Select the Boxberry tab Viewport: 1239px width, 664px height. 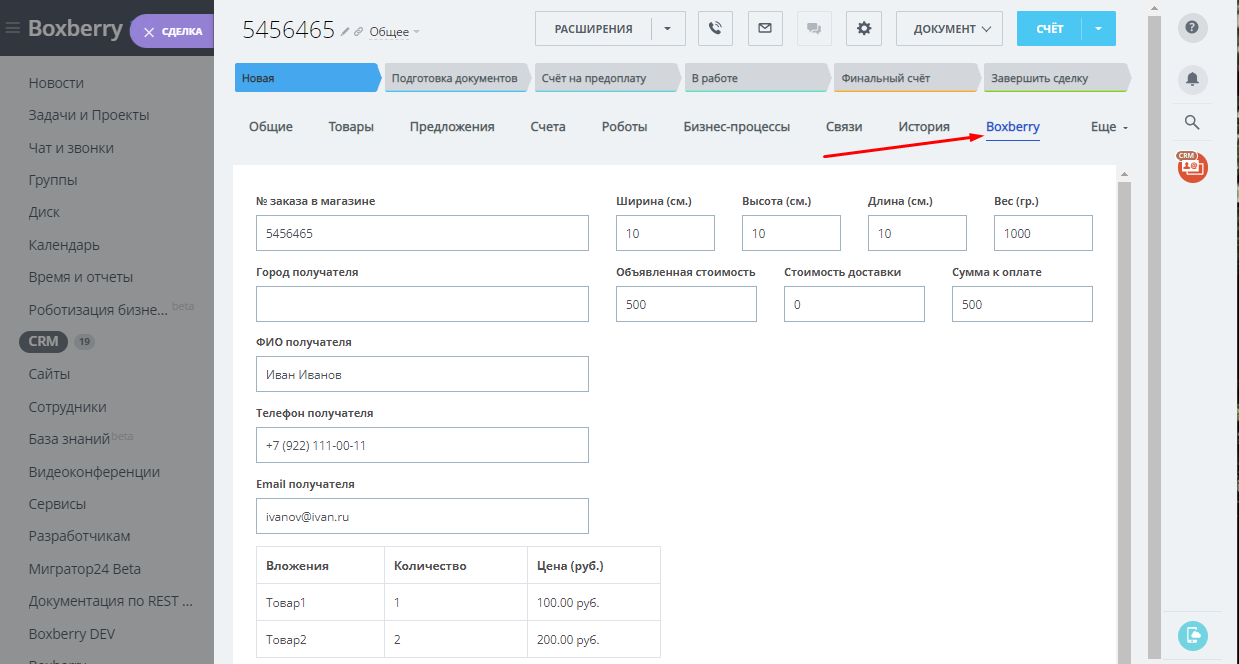1013,127
